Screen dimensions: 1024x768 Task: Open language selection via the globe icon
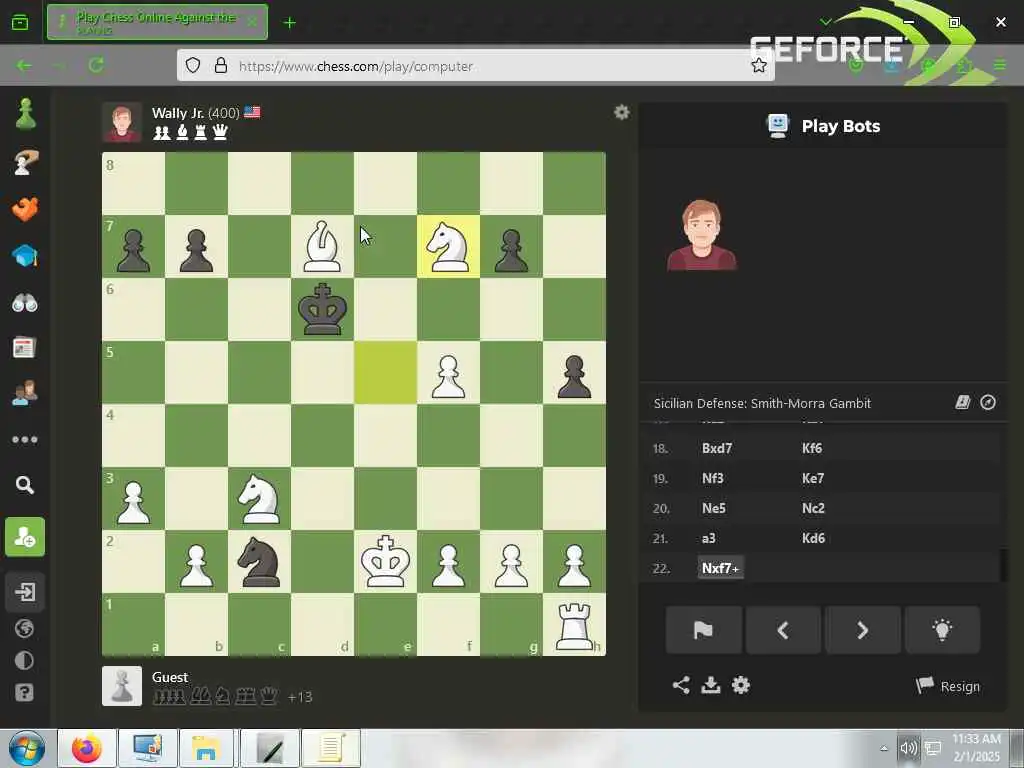24,629
